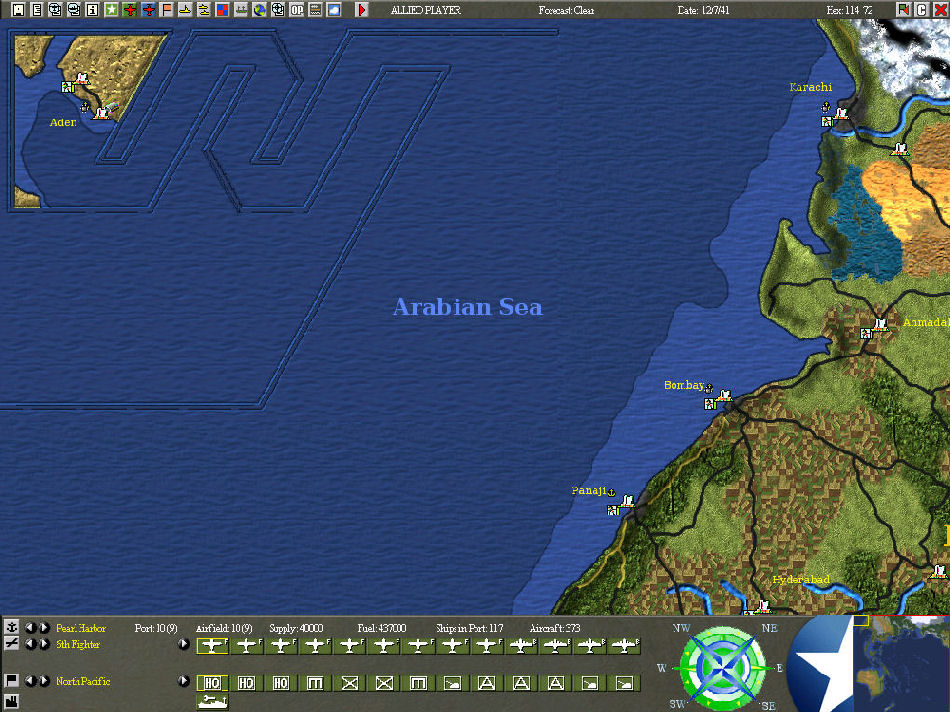The width and height of the screenshot is (950, 712).
Task: Click the 'Arabian Sea' map label
Action: tap(468, 307)
